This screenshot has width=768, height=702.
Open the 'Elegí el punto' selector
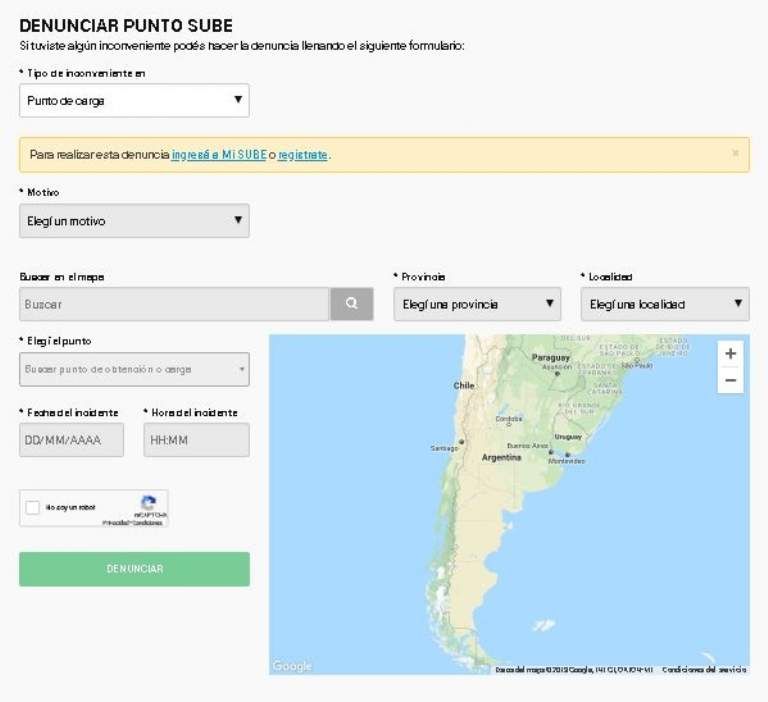tap(134, 369)
